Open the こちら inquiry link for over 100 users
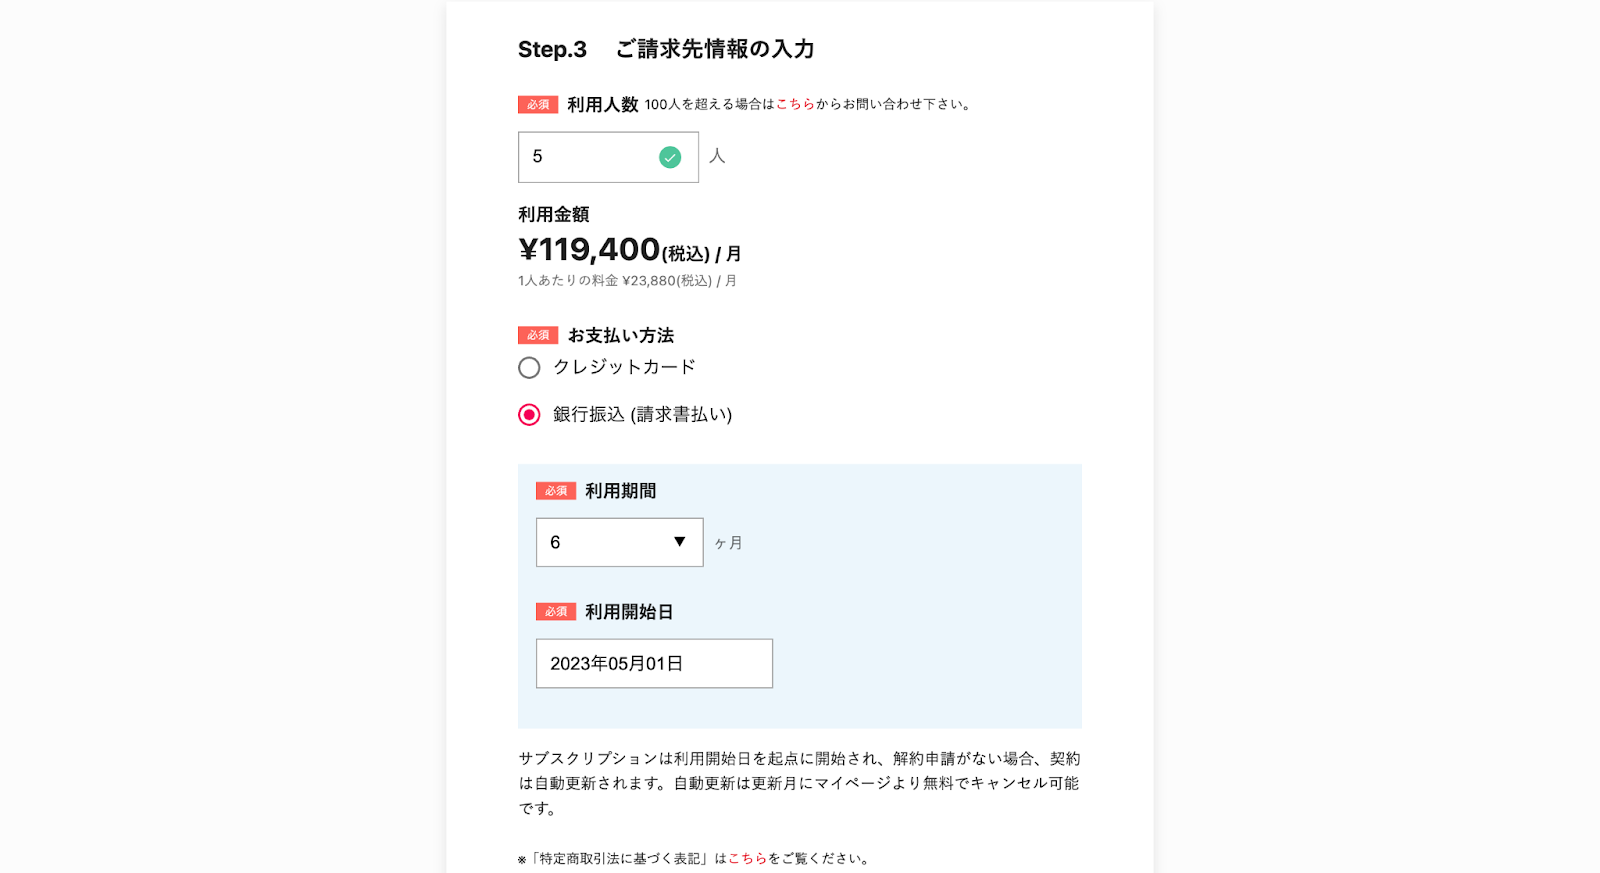1600x873 pixels. [795, 103]
